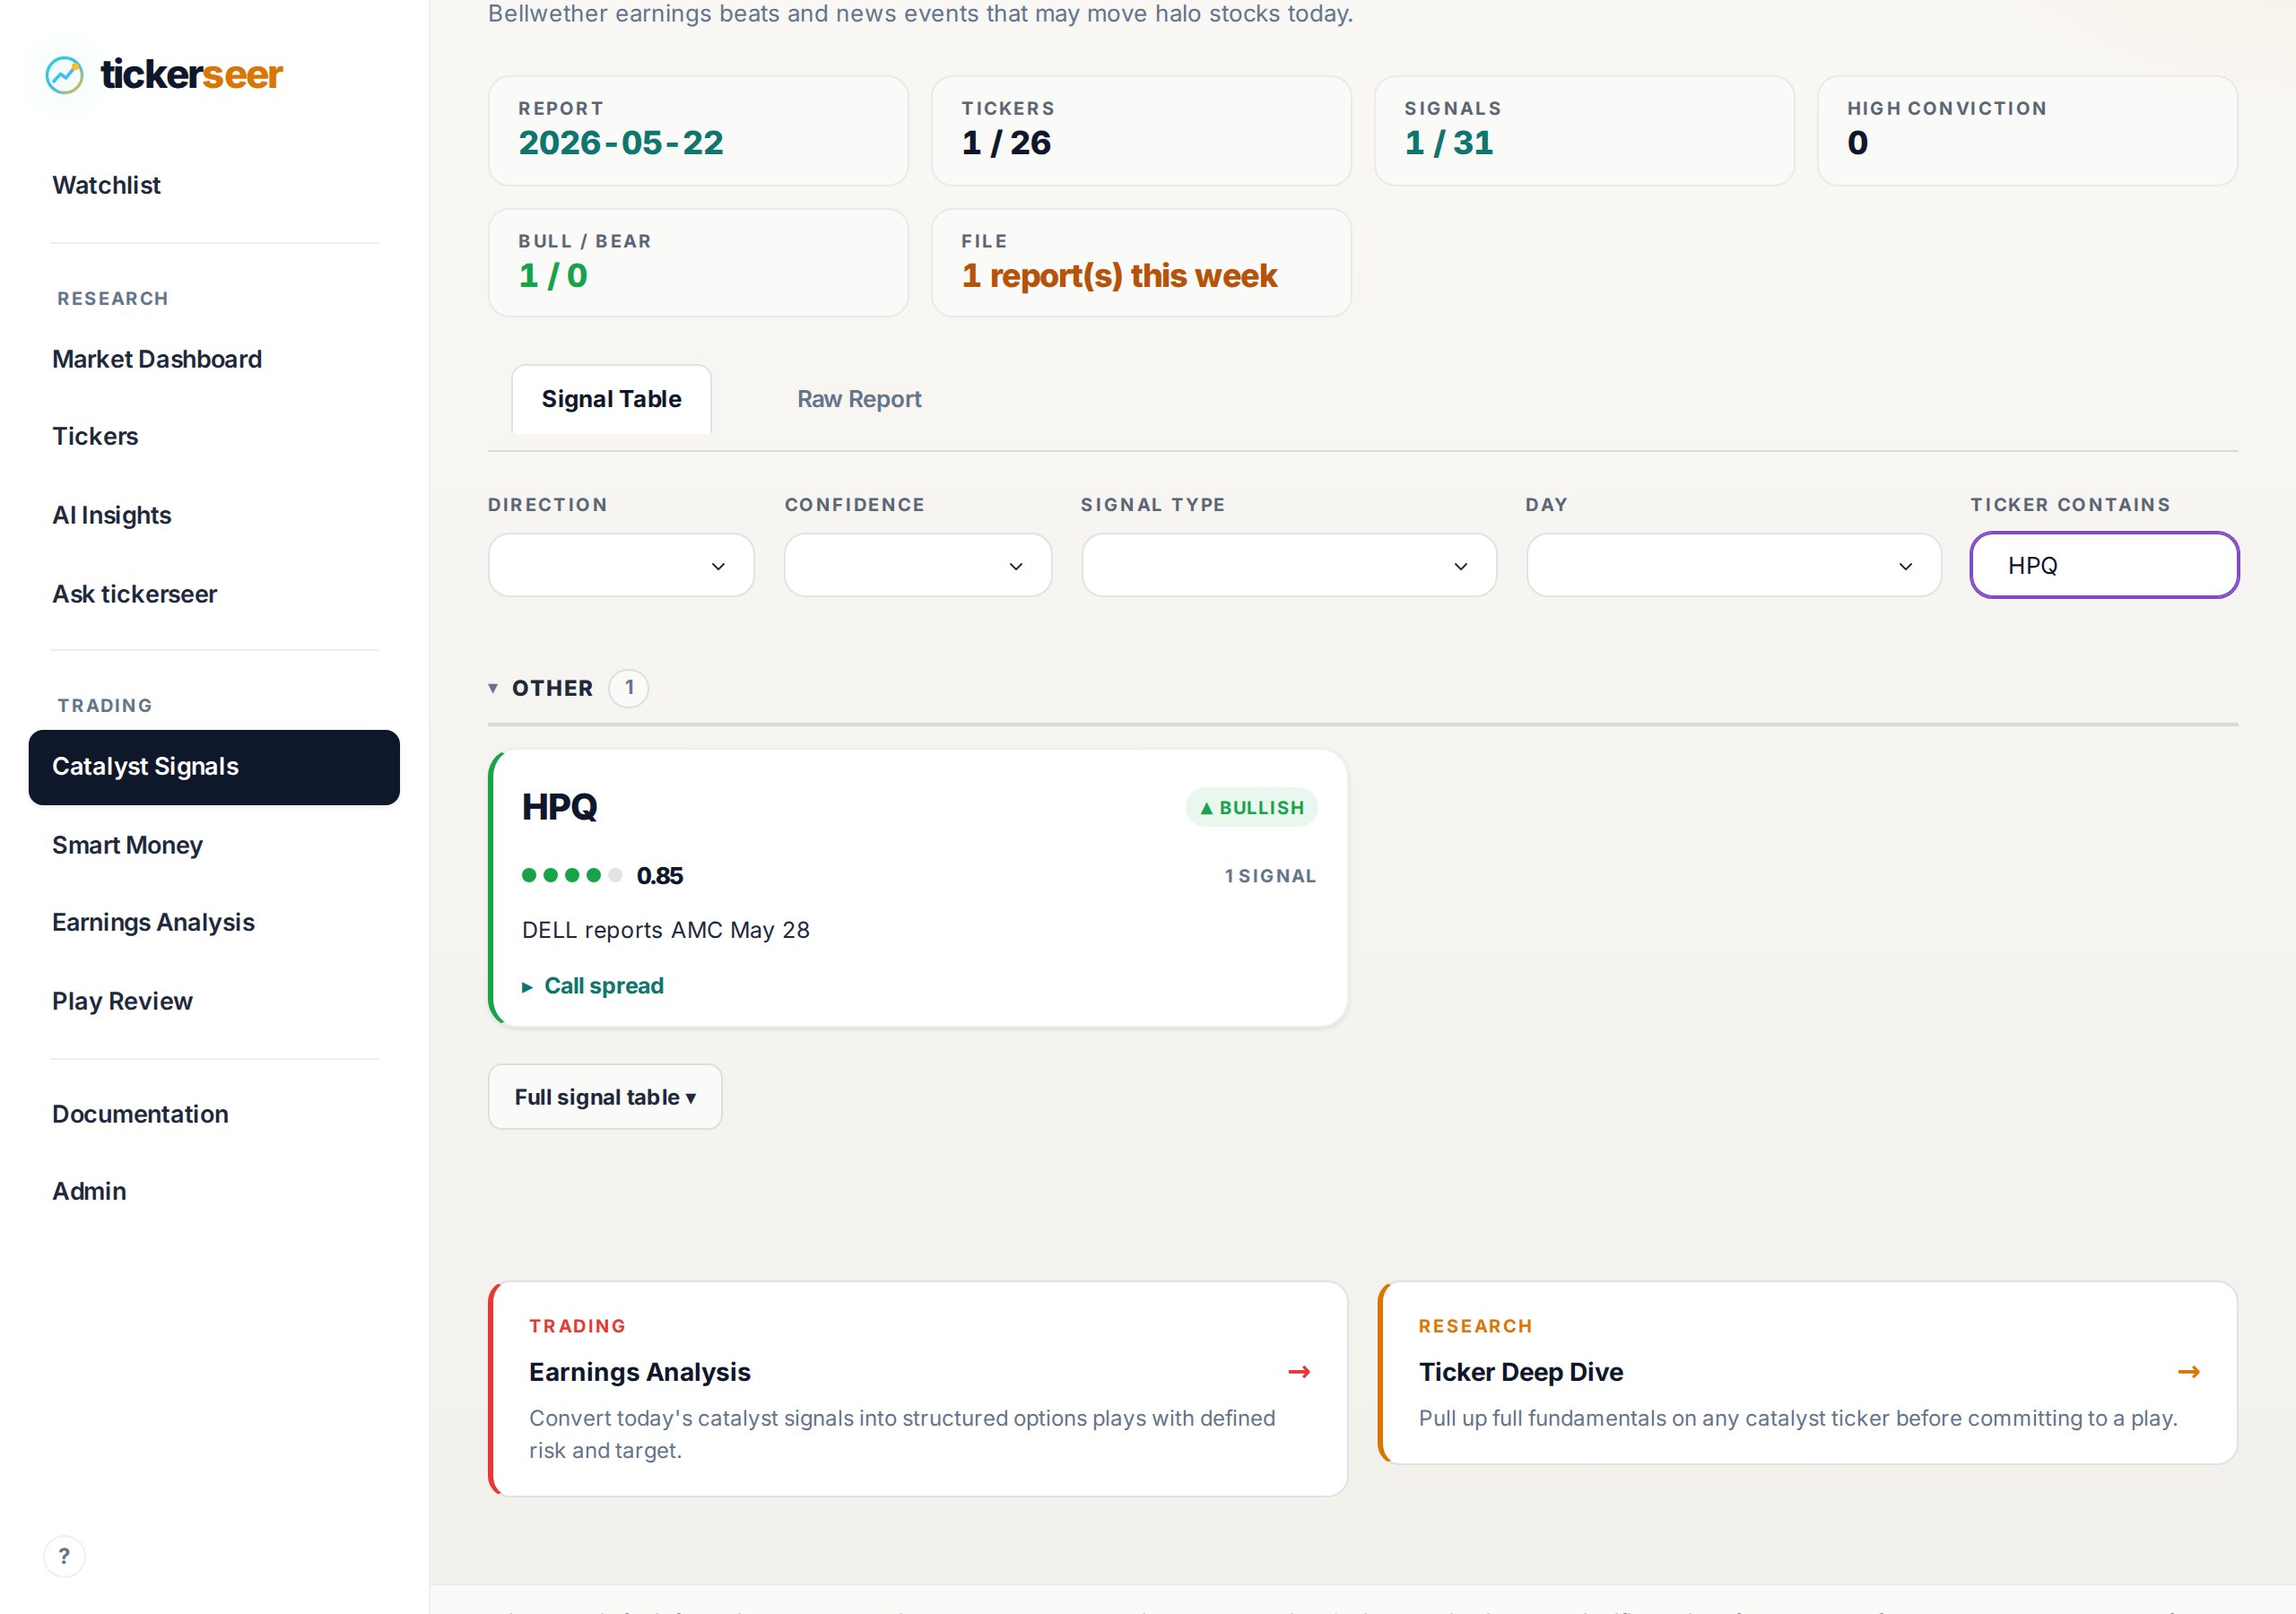This screenshot has height=1614, width=2296.
Task: Go to Market Dashboard
Action: point(157,359)
